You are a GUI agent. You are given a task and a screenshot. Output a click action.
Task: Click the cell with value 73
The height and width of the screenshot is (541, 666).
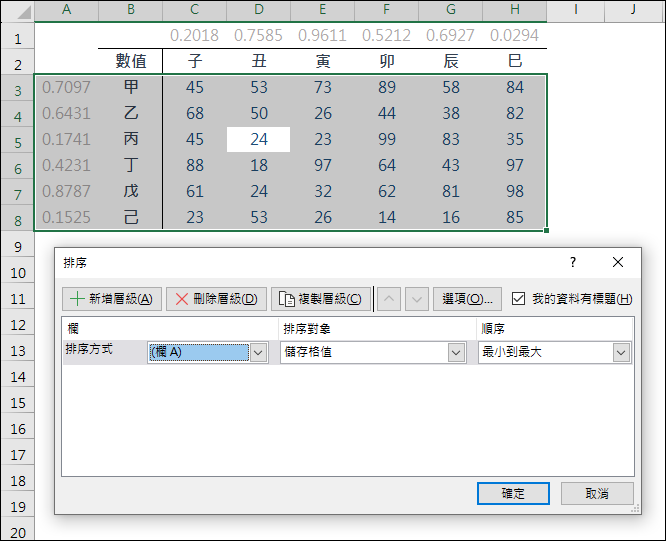pos(323,87)
